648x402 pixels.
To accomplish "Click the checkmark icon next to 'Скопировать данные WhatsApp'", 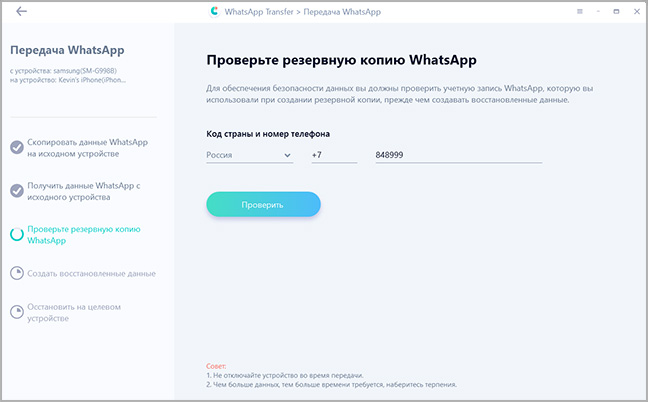I will pos(17,147).
